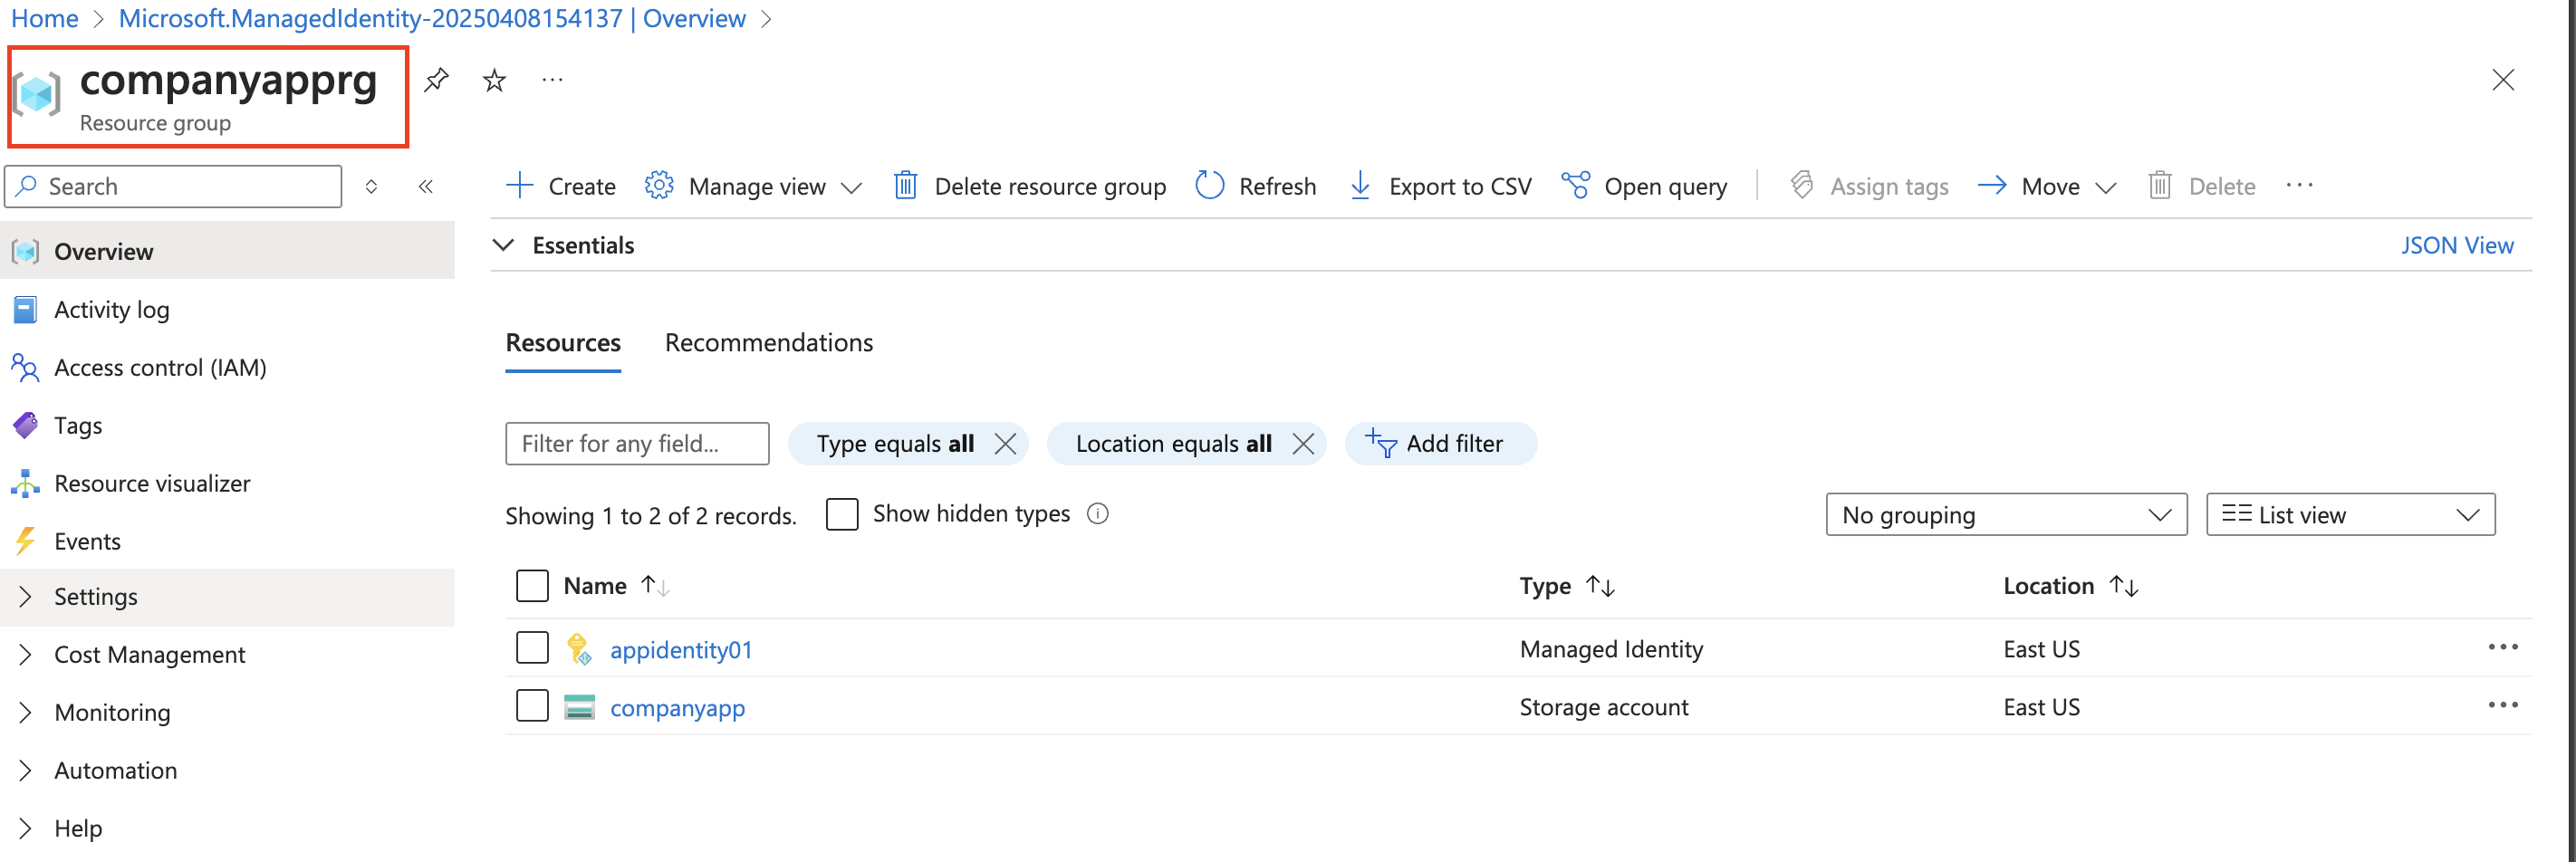Open Resource visualizer in the left menu

(228, 483)
